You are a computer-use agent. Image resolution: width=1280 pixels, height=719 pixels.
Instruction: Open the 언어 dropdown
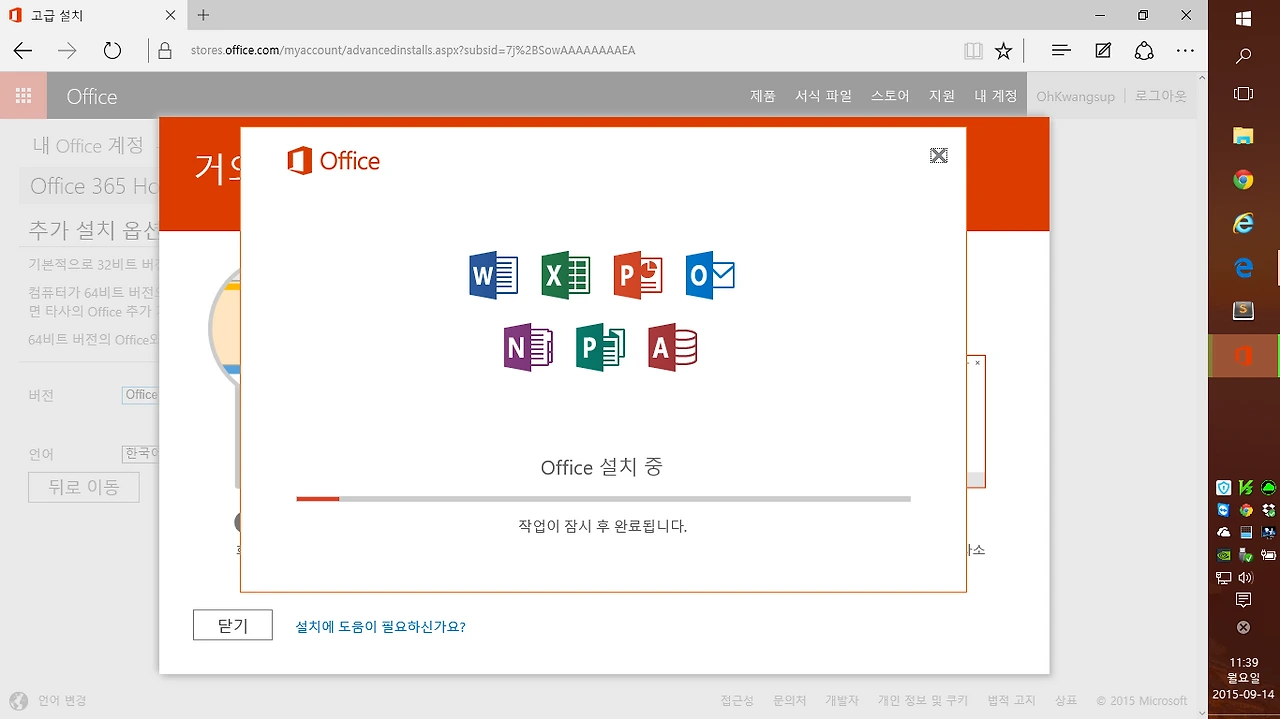(140, 453)
